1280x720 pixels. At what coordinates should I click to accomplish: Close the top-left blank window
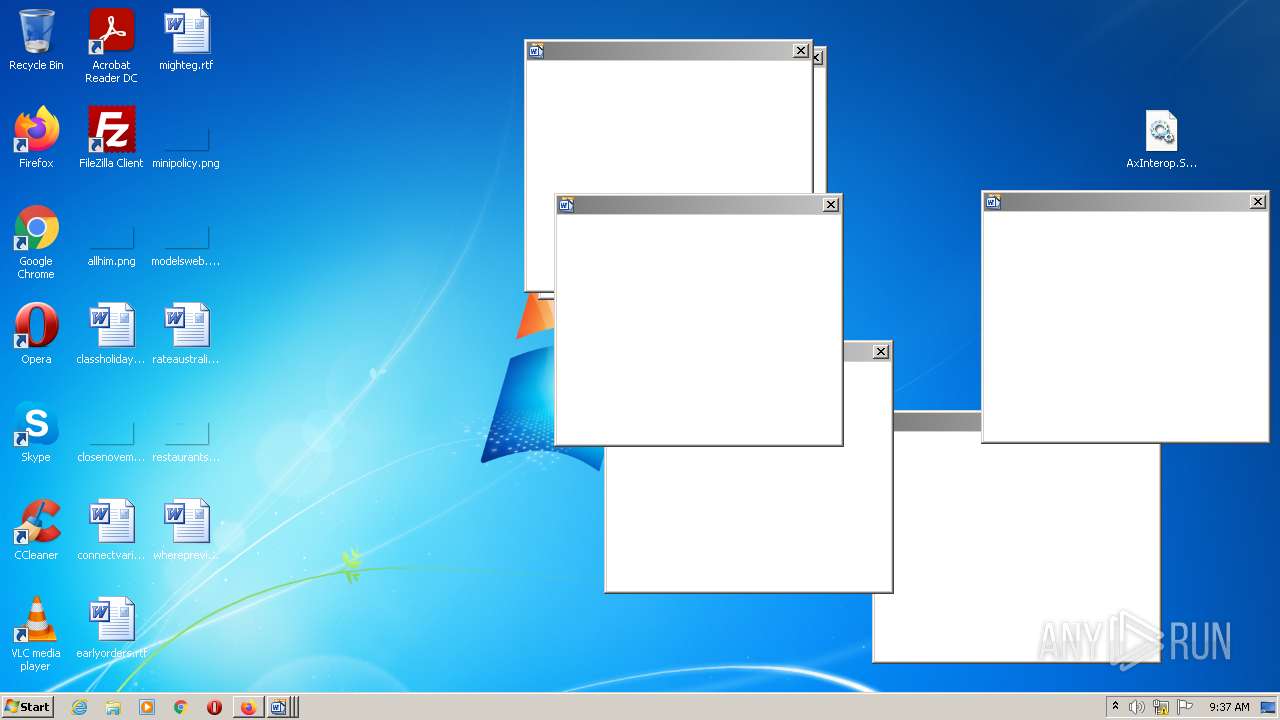801,51
